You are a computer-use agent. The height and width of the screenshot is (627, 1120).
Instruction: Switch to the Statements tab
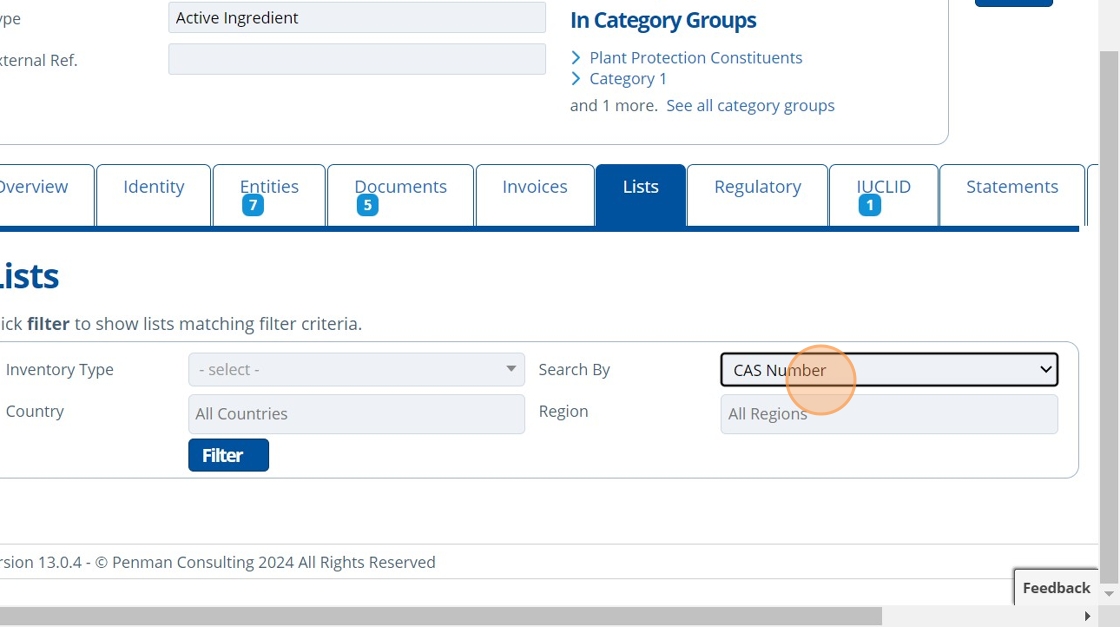(1011, 187)
